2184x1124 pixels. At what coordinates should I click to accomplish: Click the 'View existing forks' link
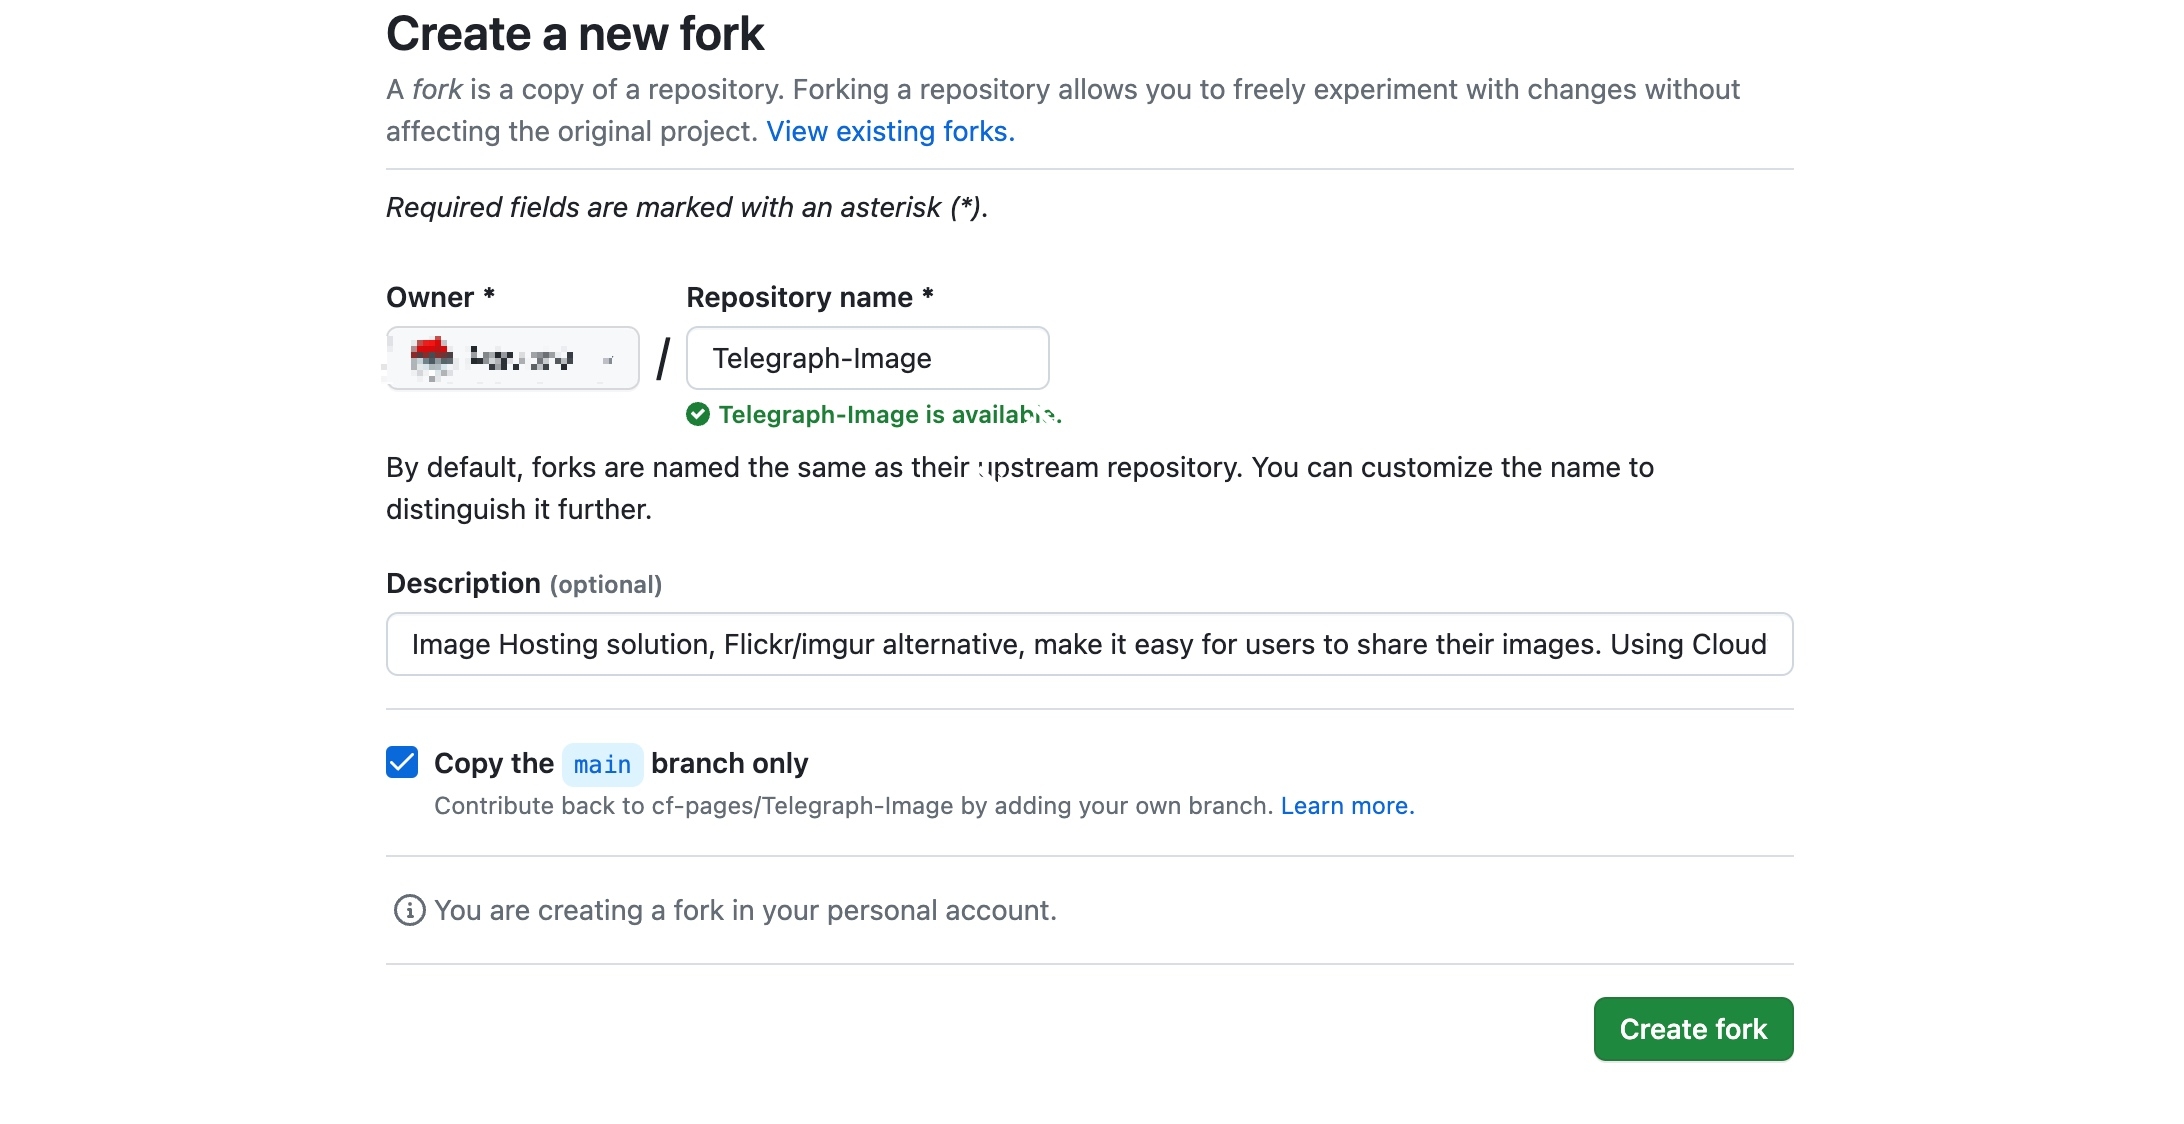coord(890,131)
